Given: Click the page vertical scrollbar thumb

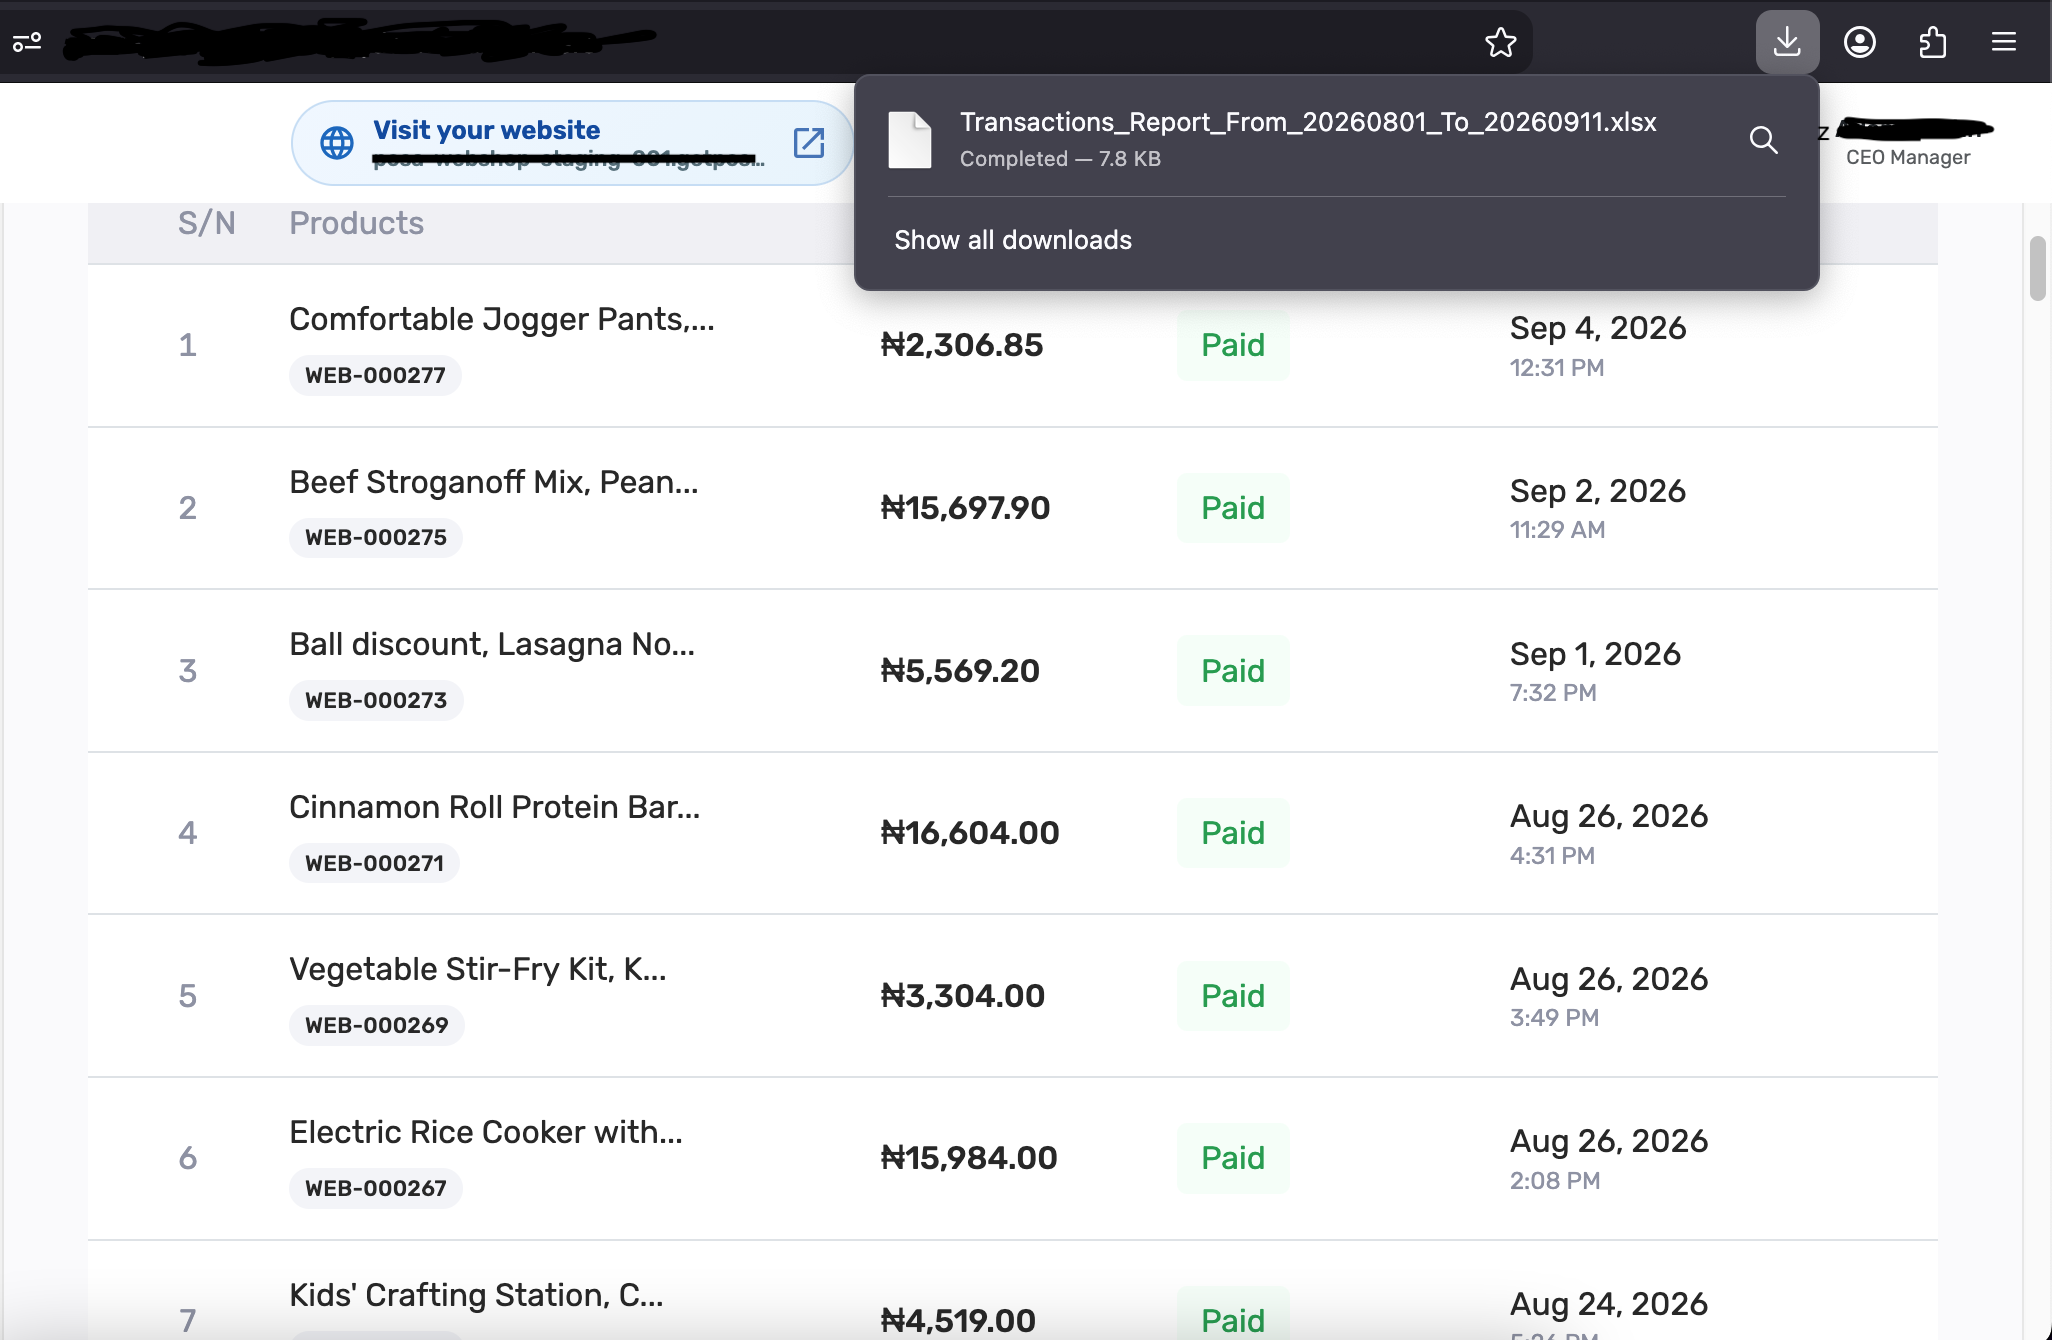Looking at the screenshot, I should (x=2037, y=268).
